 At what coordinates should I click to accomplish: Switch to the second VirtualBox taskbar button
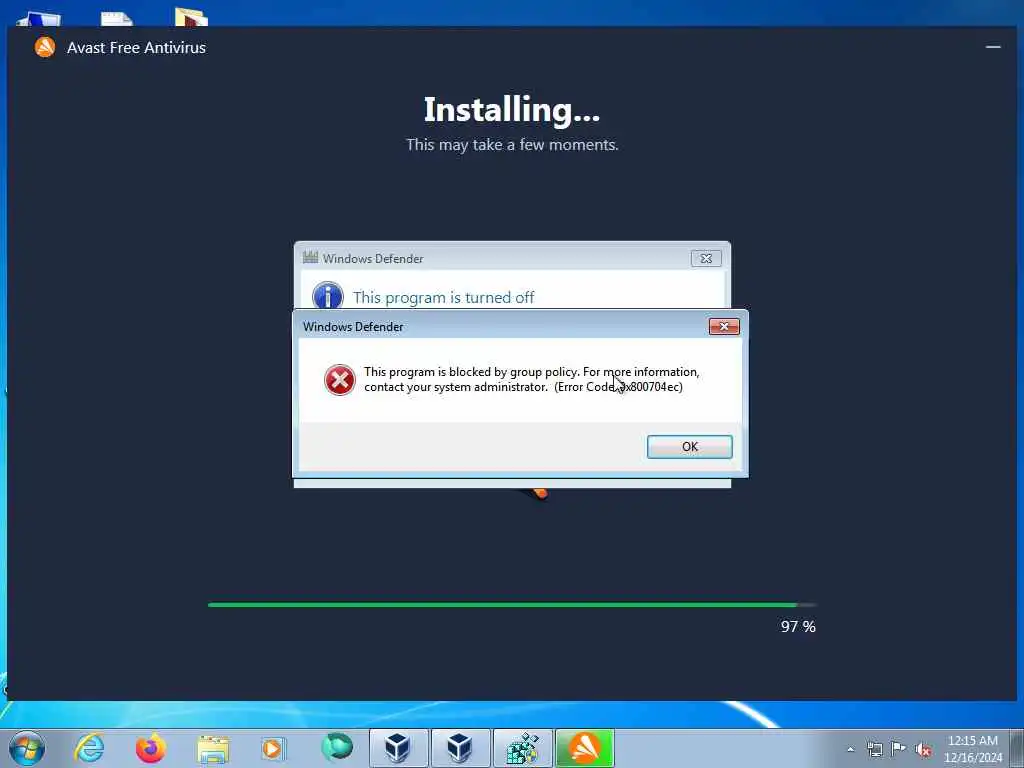click(460, 748)
